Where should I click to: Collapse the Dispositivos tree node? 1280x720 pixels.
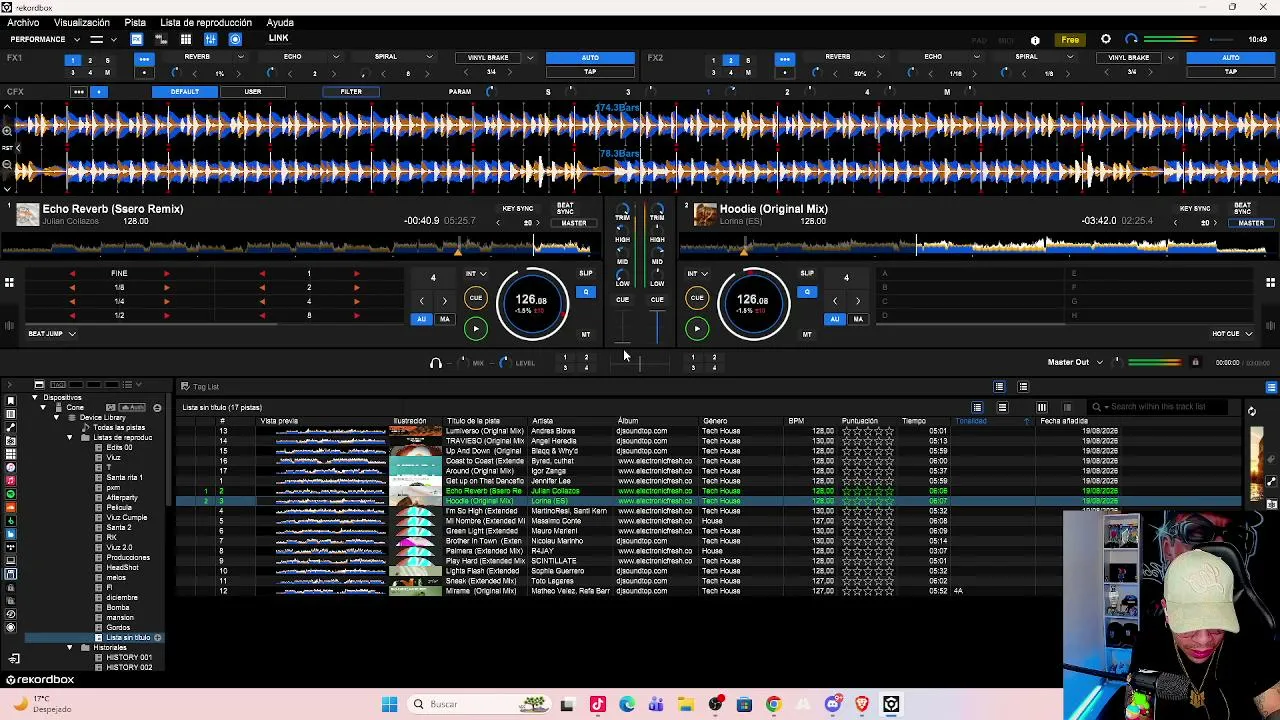pyautogui.click(x=35, y=398)
